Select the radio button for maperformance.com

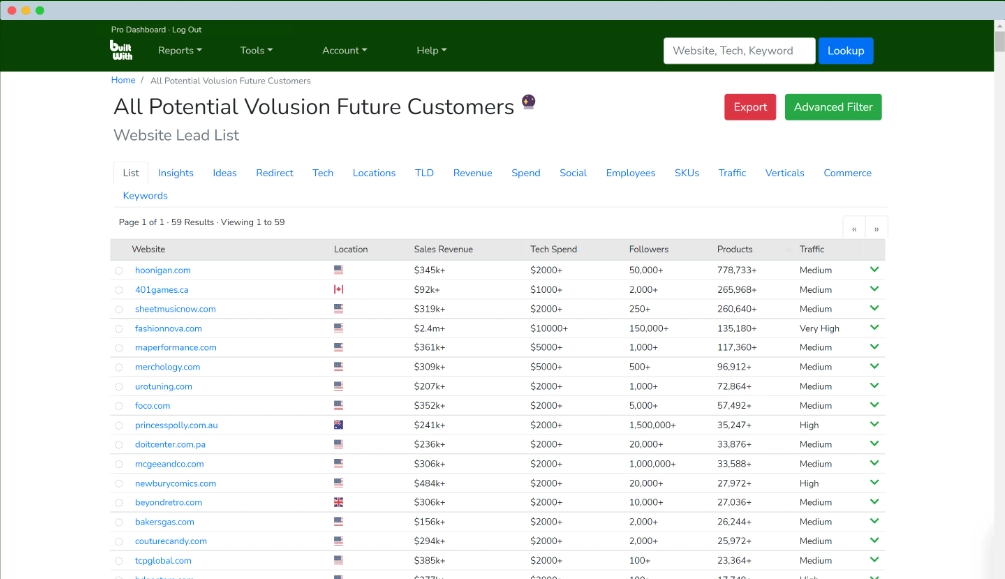[x=119, y=348]
